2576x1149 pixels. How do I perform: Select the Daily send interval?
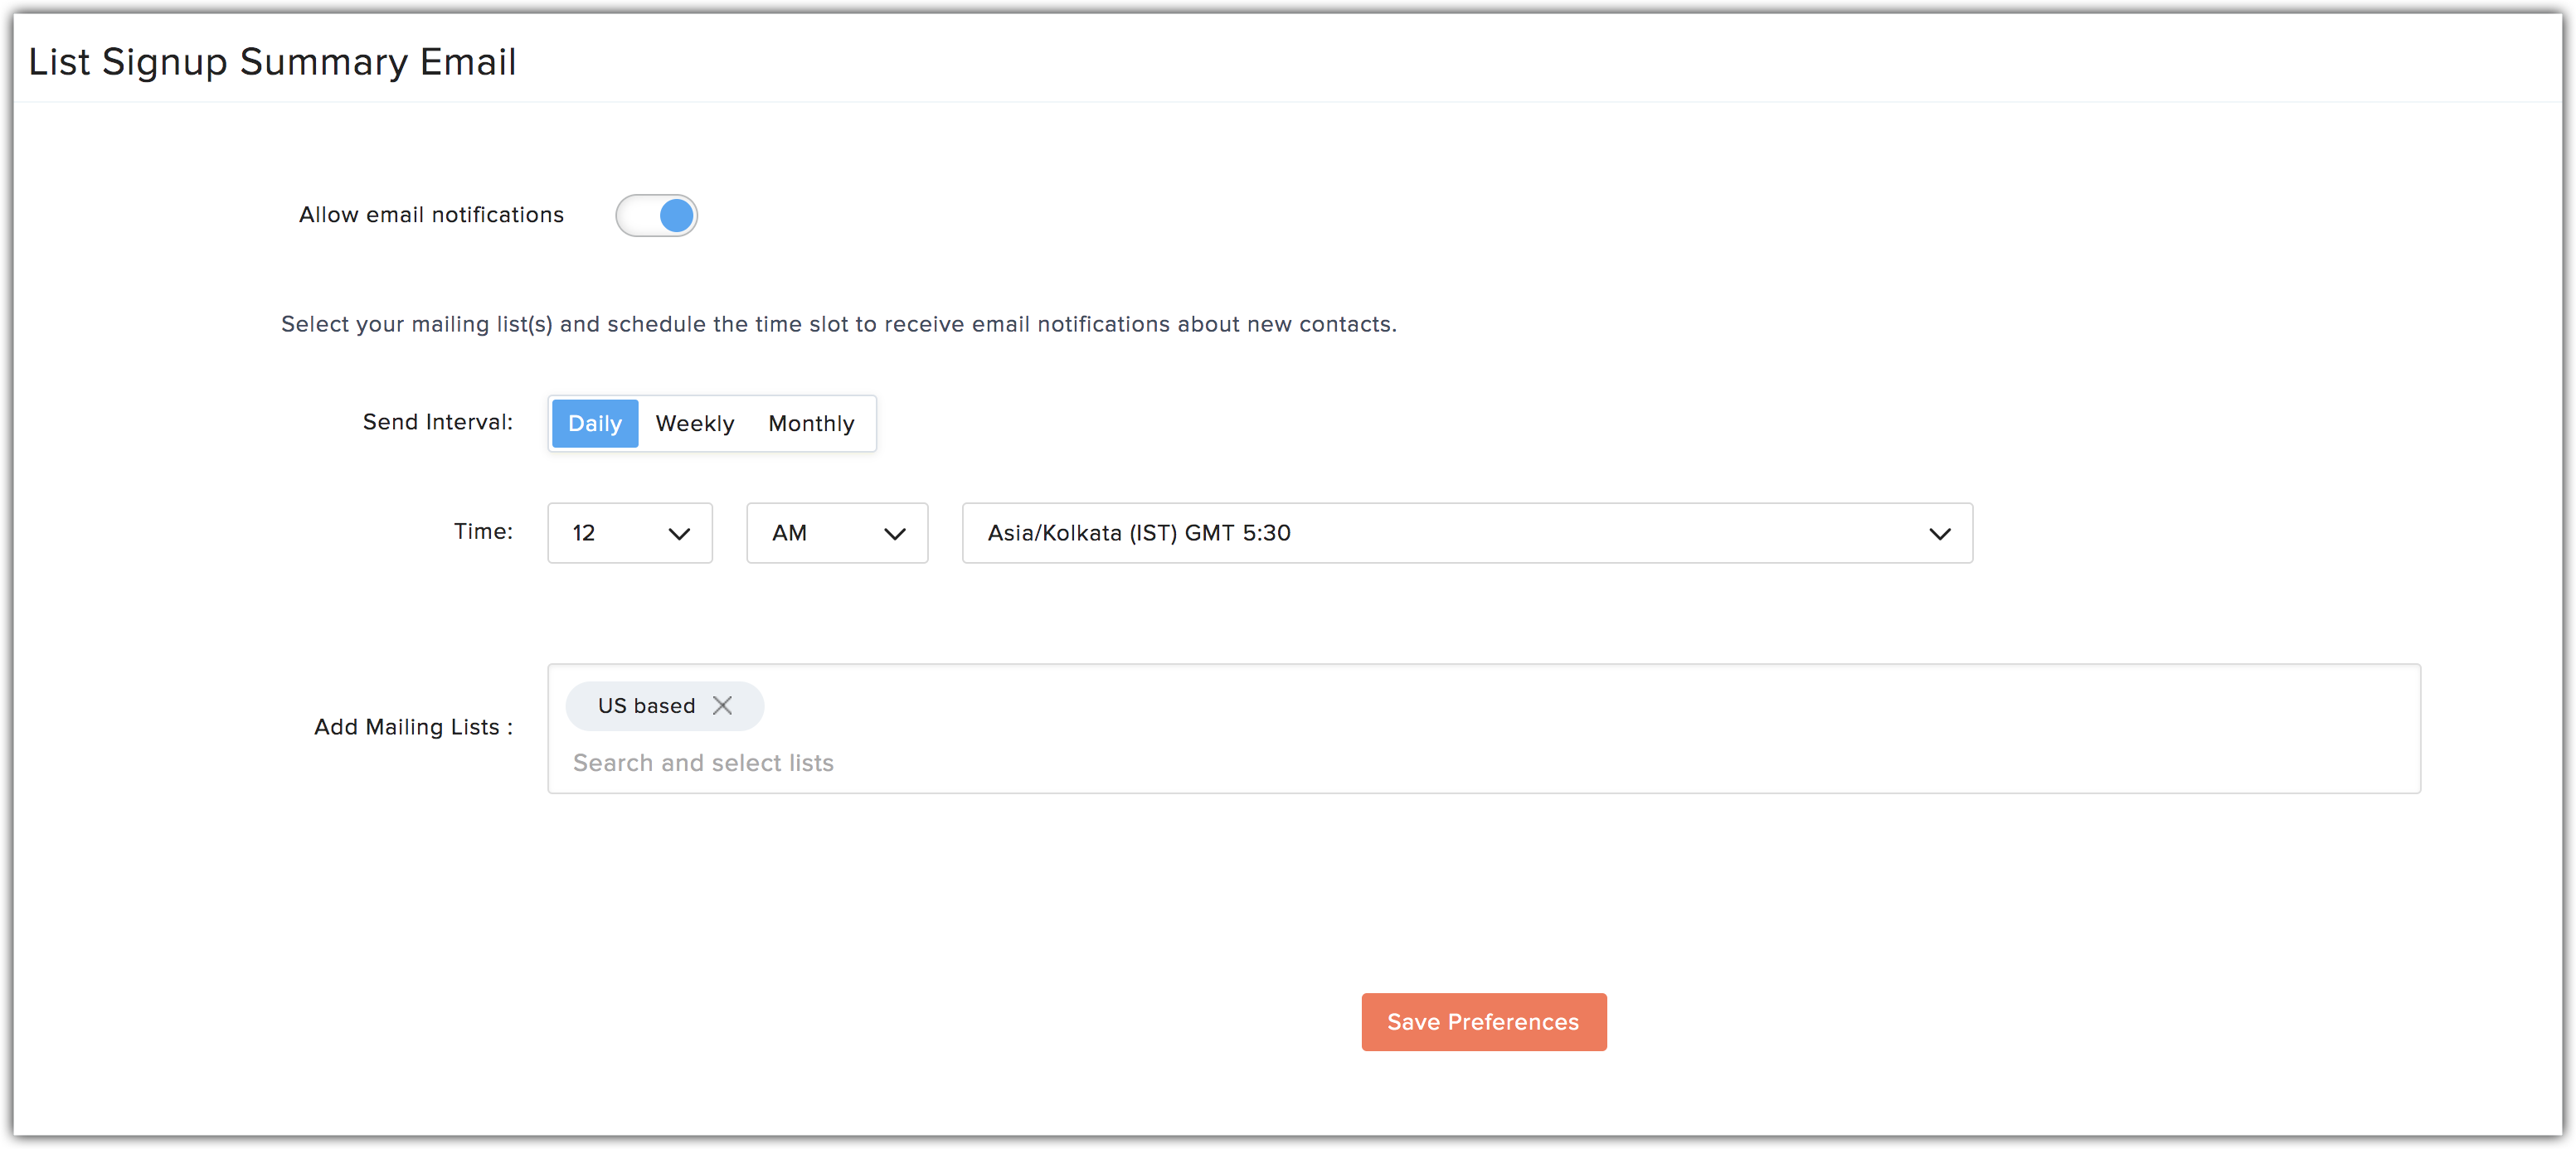coord(594,423)
